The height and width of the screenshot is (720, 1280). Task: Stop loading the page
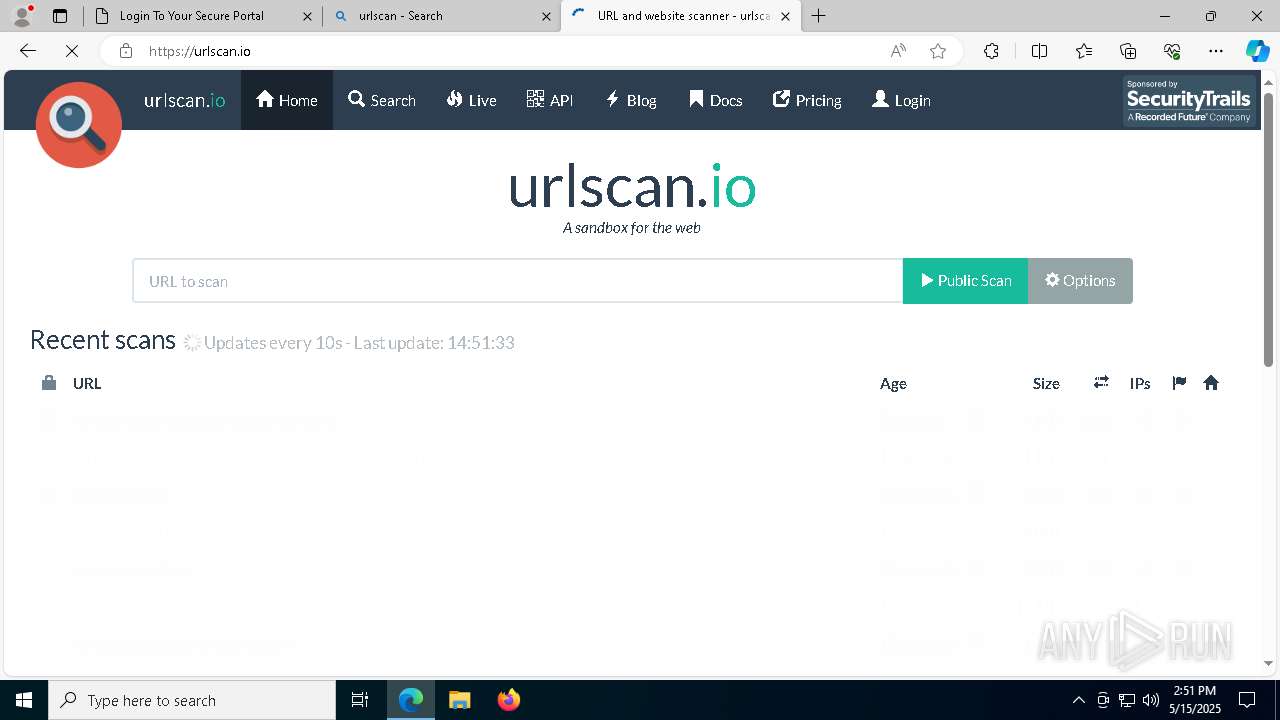72,51
